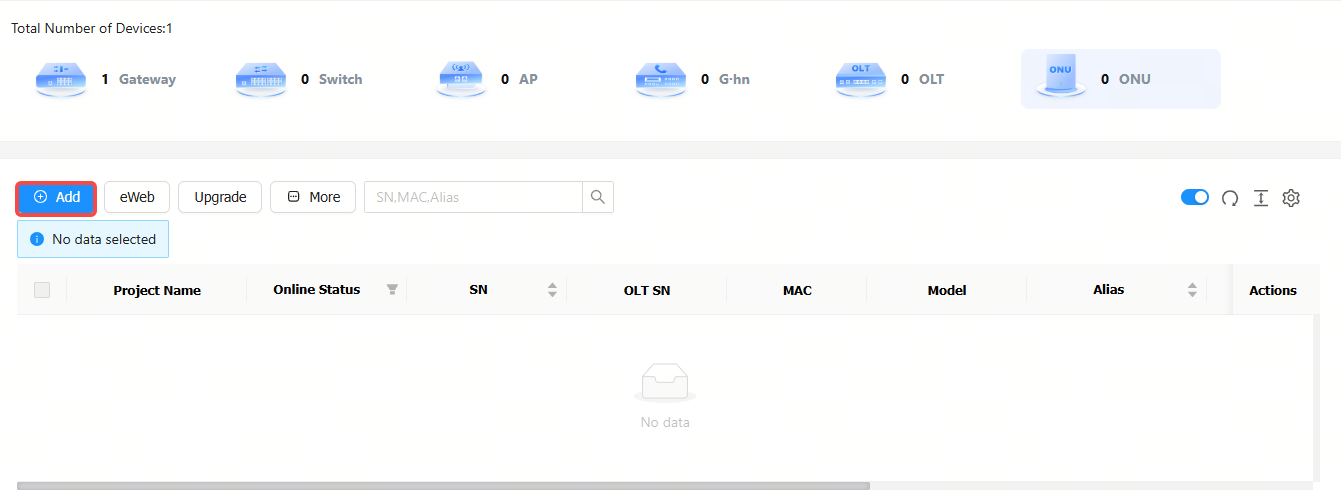Toggle the blue switch above the table
Screen dimensions: 1341x501
[1195, 197]
